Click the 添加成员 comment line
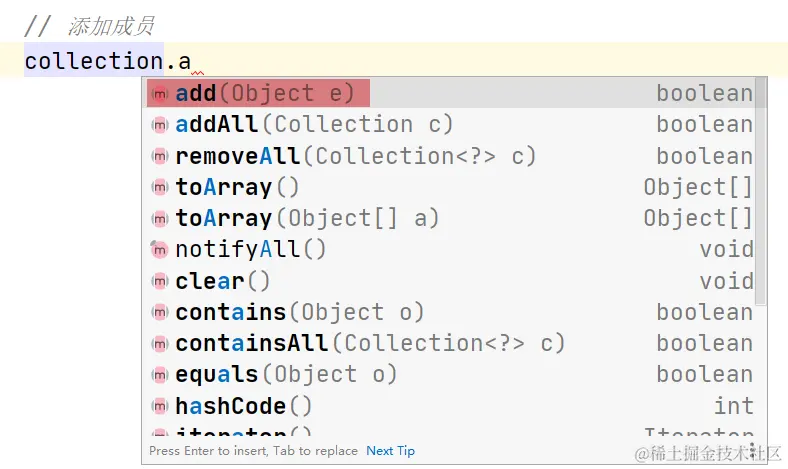The image size is (788, 469). [110, 27]
